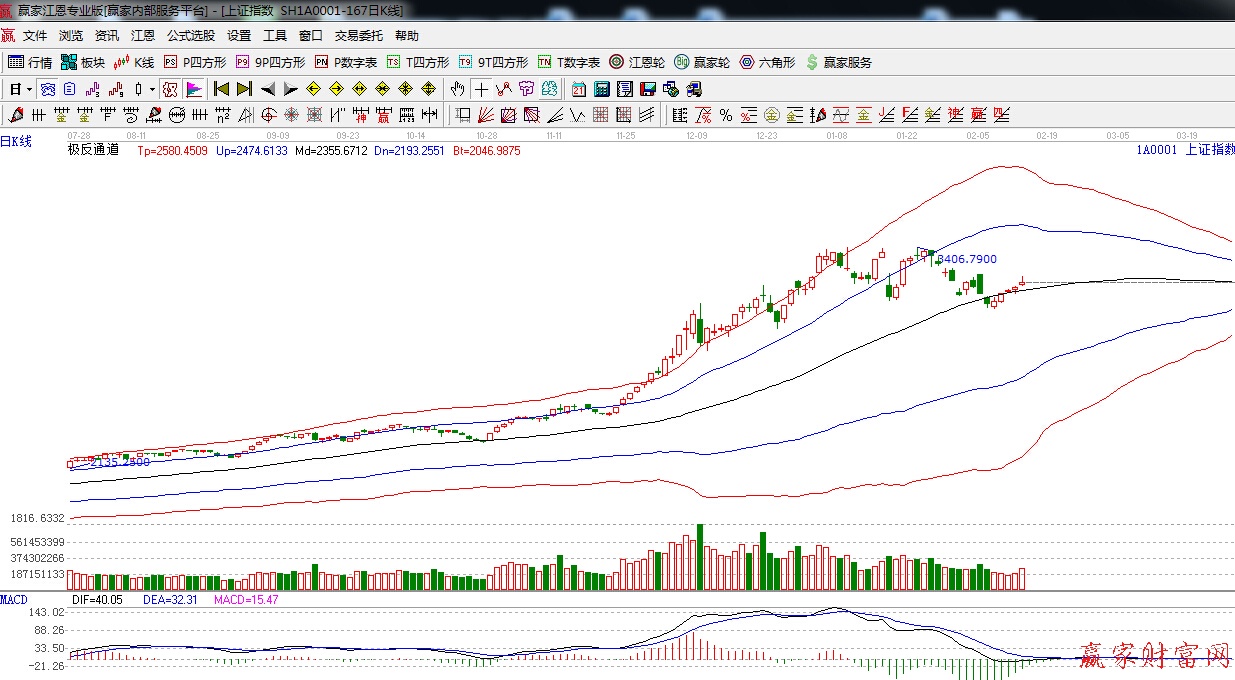Click the percent (%) drawing tool
Screen dimensions: 1235x680
725,115
